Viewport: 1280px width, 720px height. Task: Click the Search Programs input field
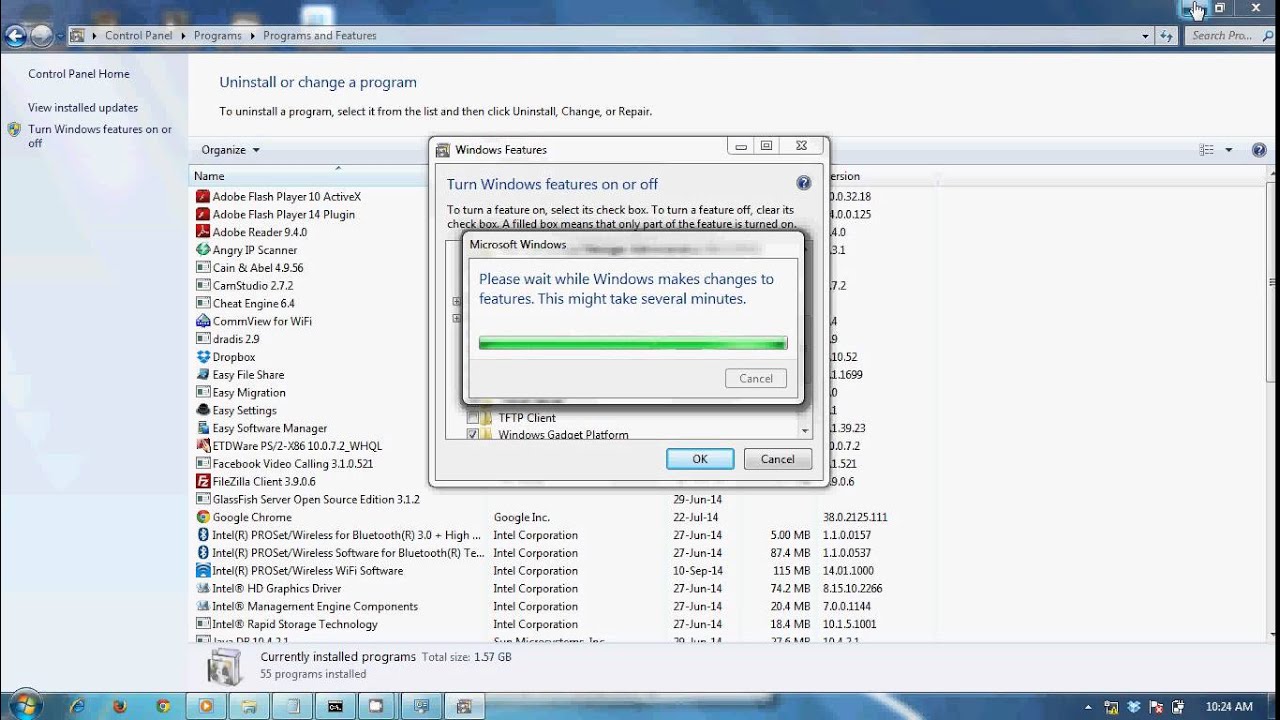click(1232, 36)
